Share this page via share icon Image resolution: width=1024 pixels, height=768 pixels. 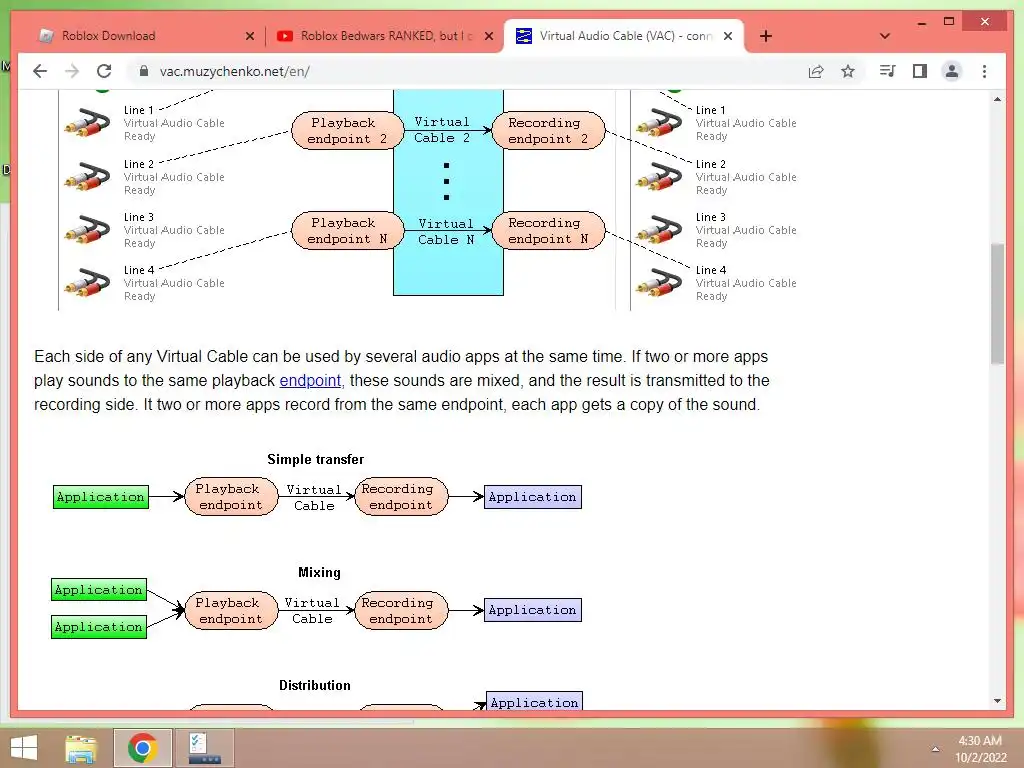tap(816, 71)
